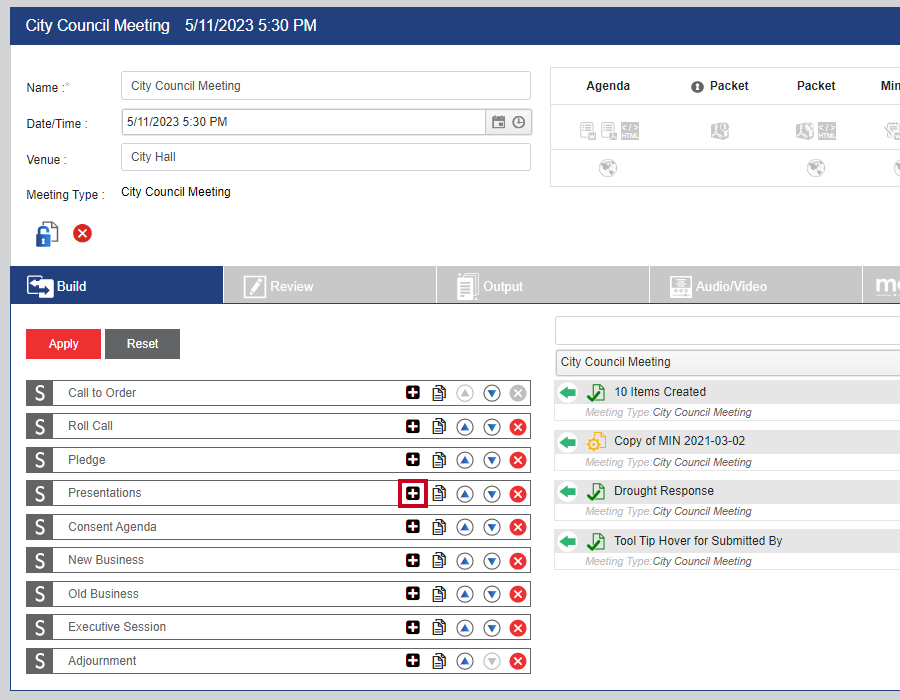Add item to Adjournment section
The height and width of the screenshot is (700, 900).
(413, 660)
